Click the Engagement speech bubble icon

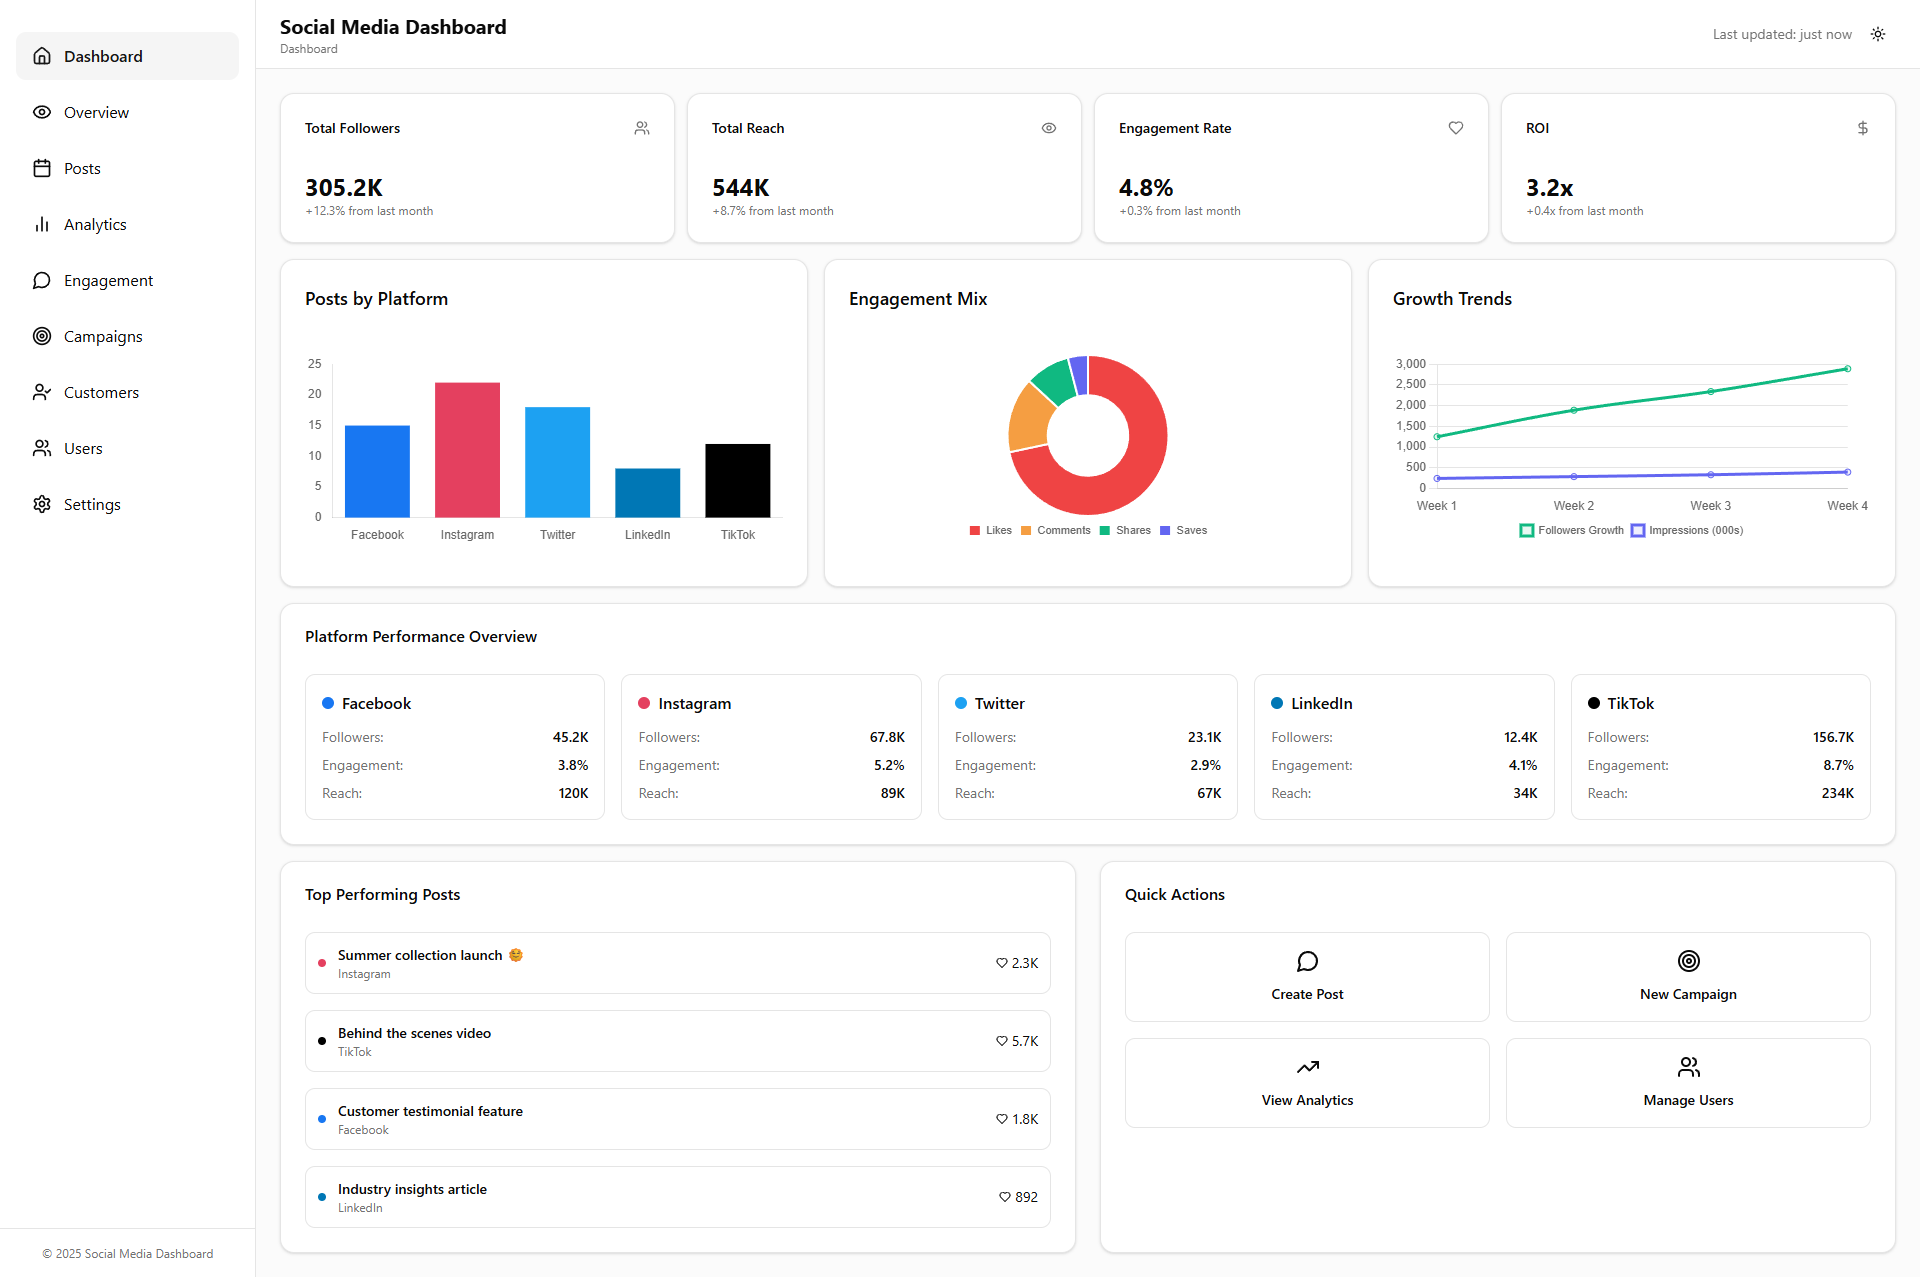(42, 280)
